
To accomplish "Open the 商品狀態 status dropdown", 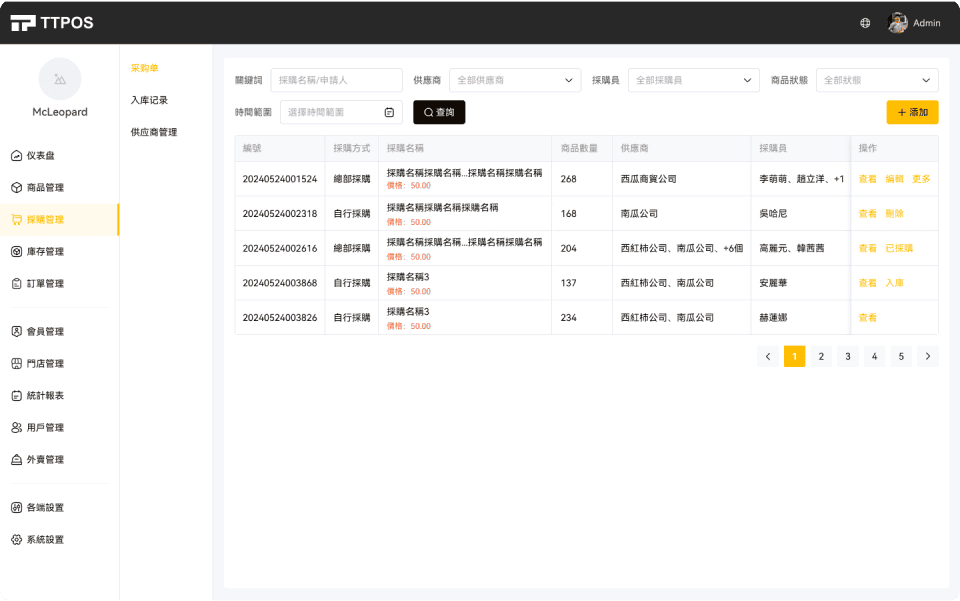I will (877, 80).
